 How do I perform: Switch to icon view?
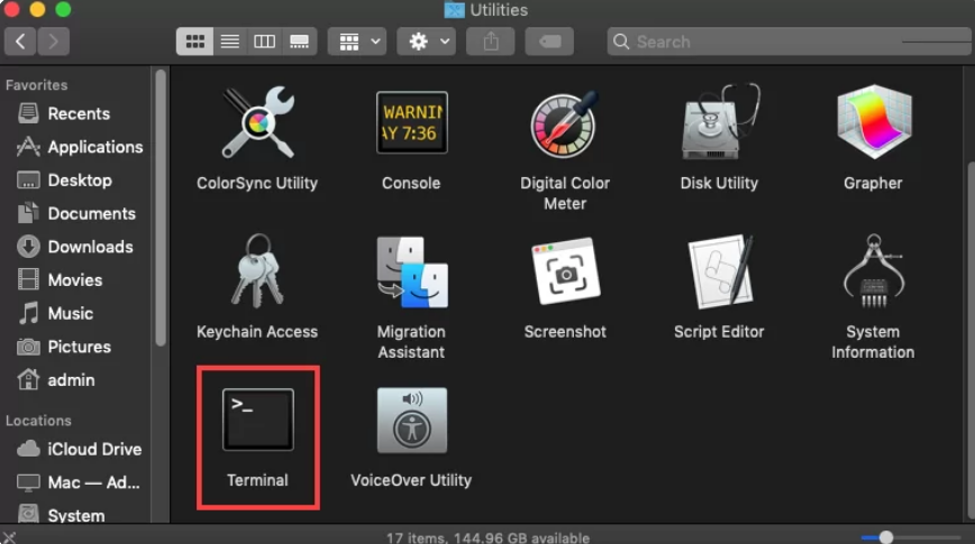tap(195, 42)
